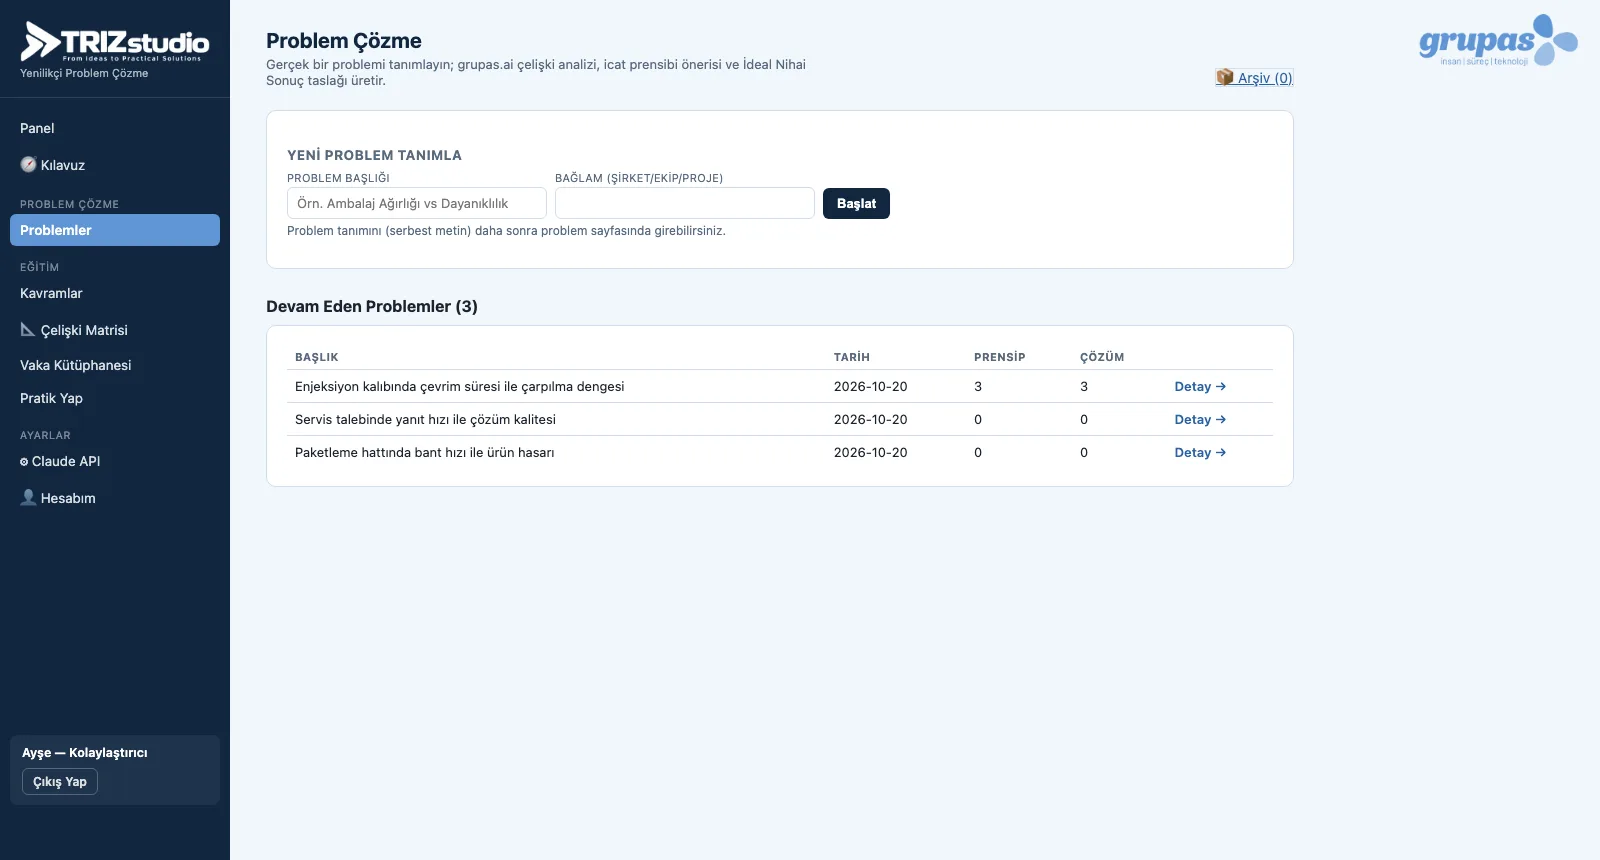Viewport: 1600px width, 860px height.
Task: Click the date of the Enjeksiyon kalıbında row
Action: coord(871,386)
